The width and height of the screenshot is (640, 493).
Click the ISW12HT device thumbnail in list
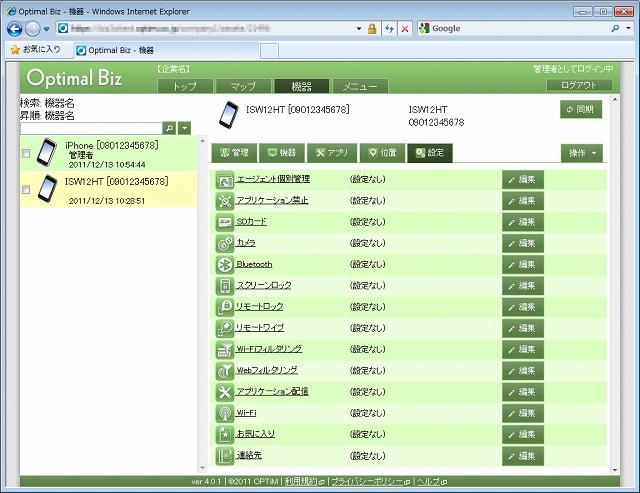tap(47, 189)
